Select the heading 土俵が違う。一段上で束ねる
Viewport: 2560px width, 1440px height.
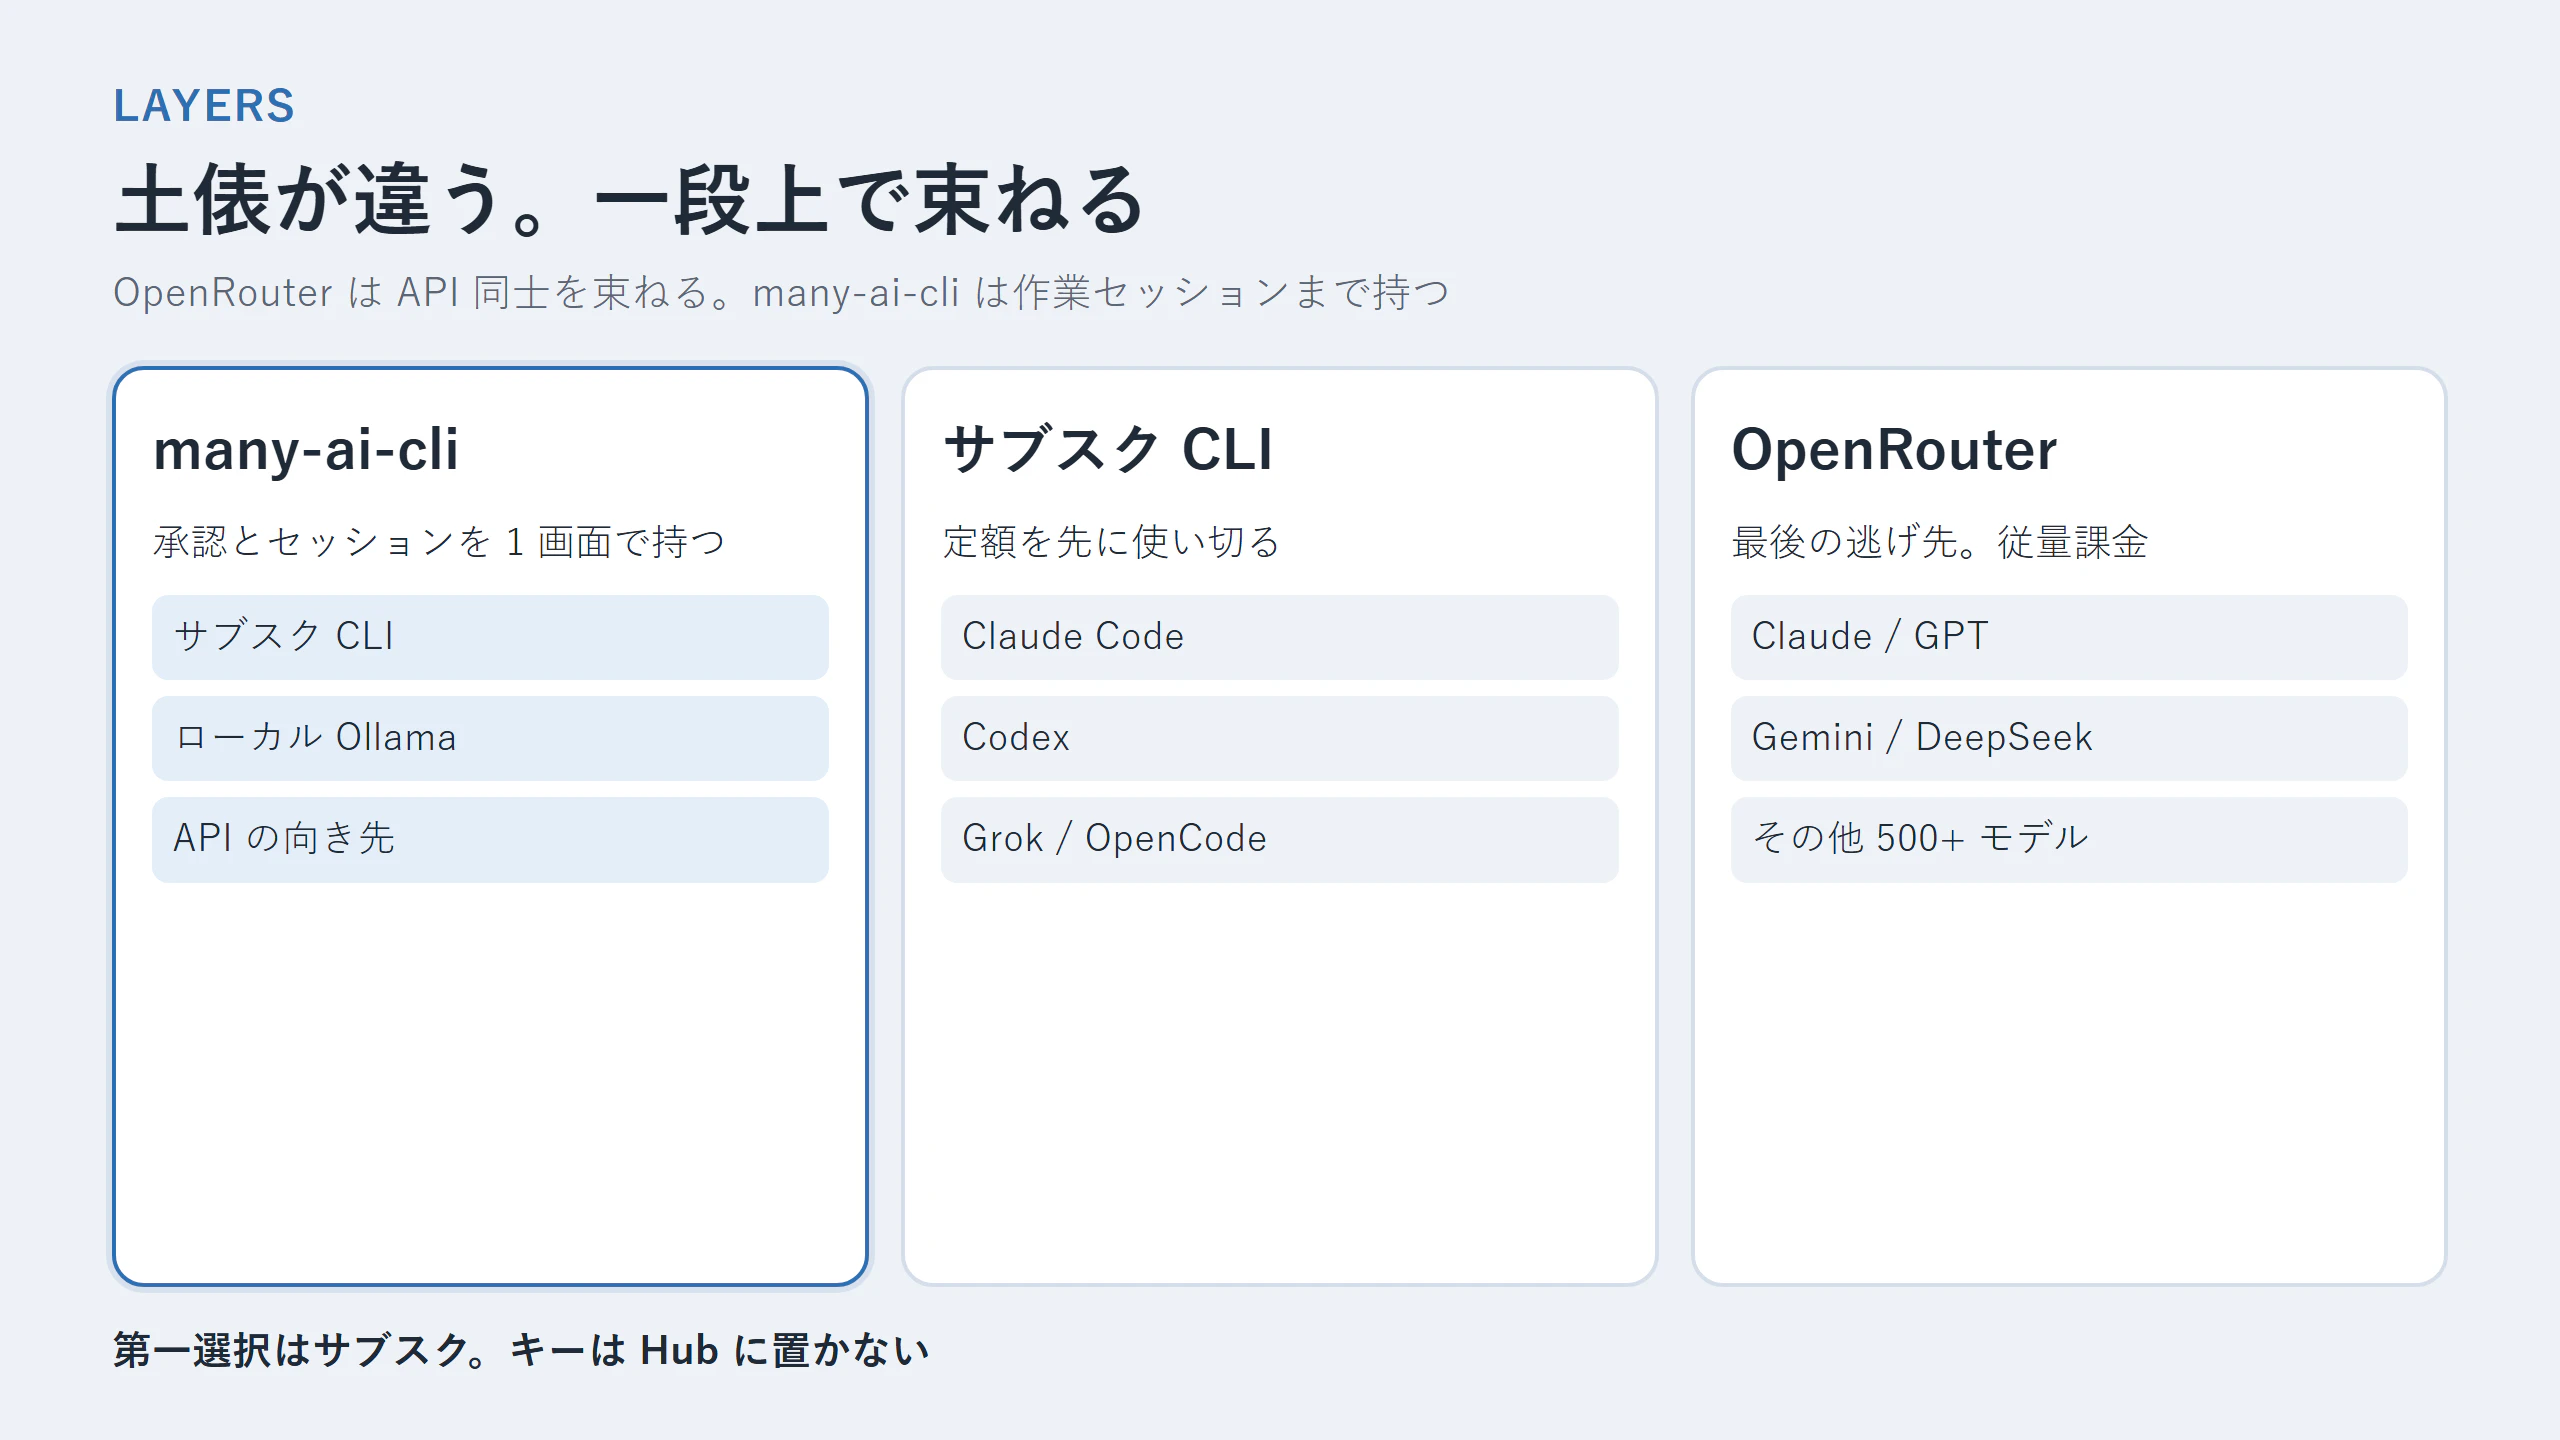(x=629, y=200)
